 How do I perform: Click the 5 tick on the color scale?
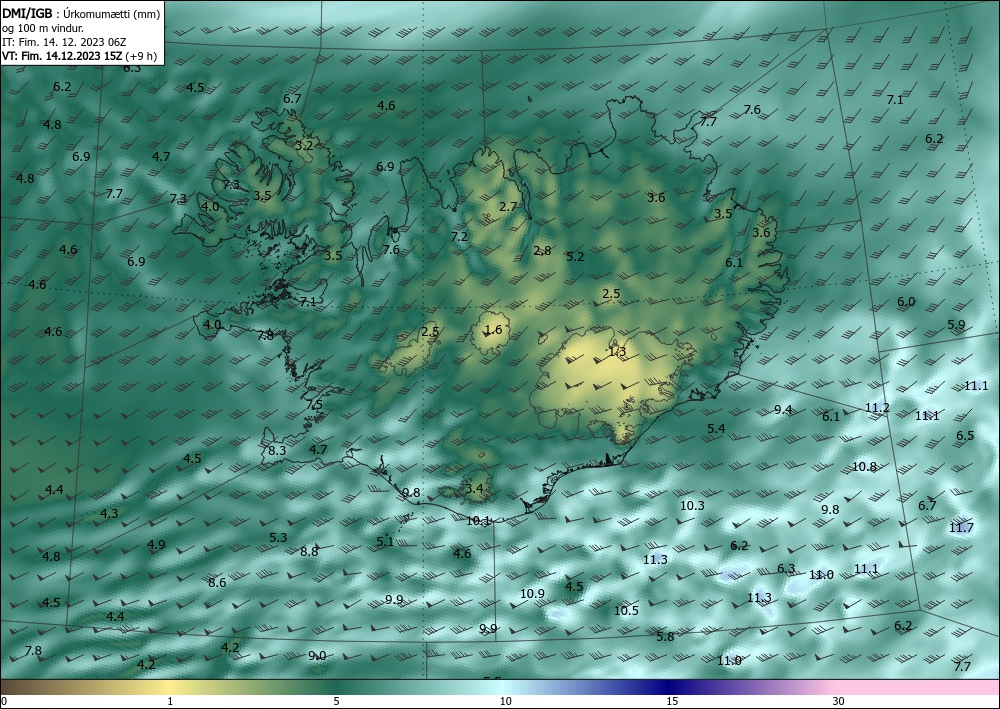pos(336,701)
